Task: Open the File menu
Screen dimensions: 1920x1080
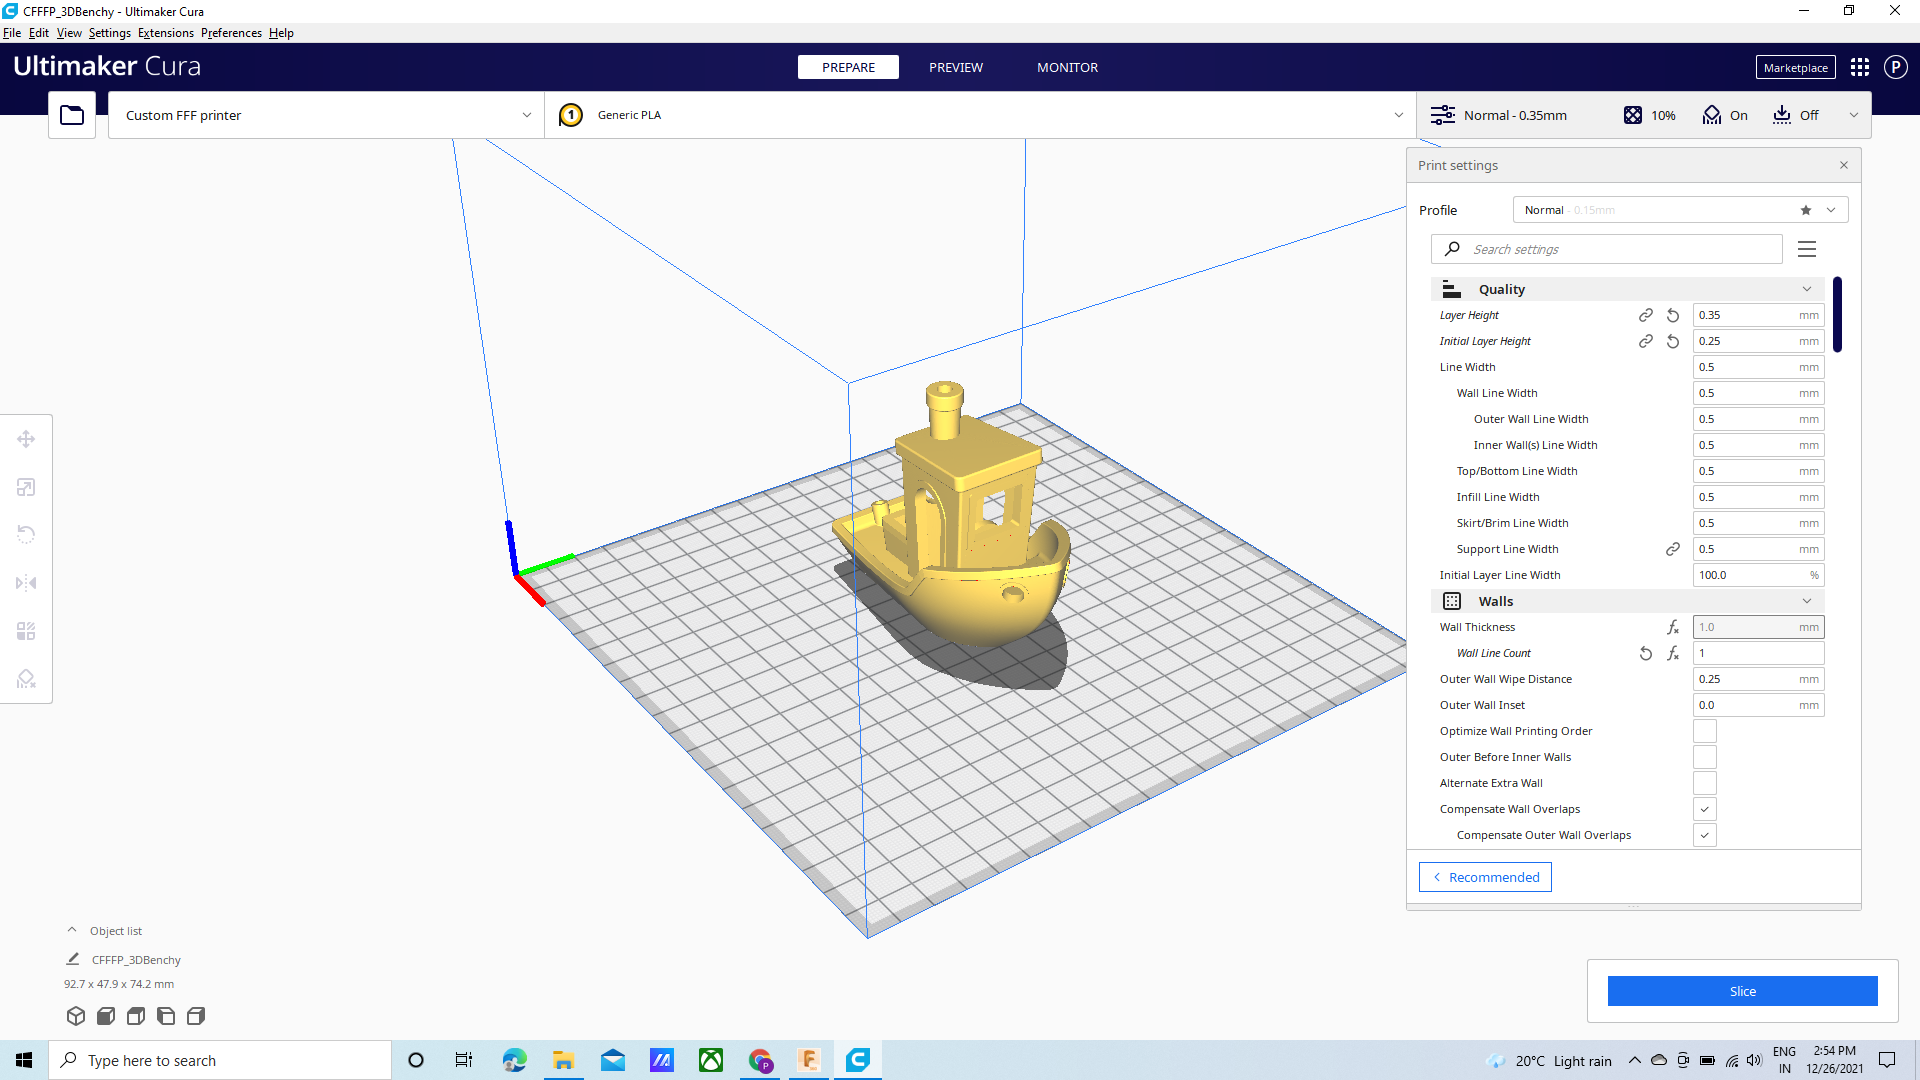Action: point(12,33)
